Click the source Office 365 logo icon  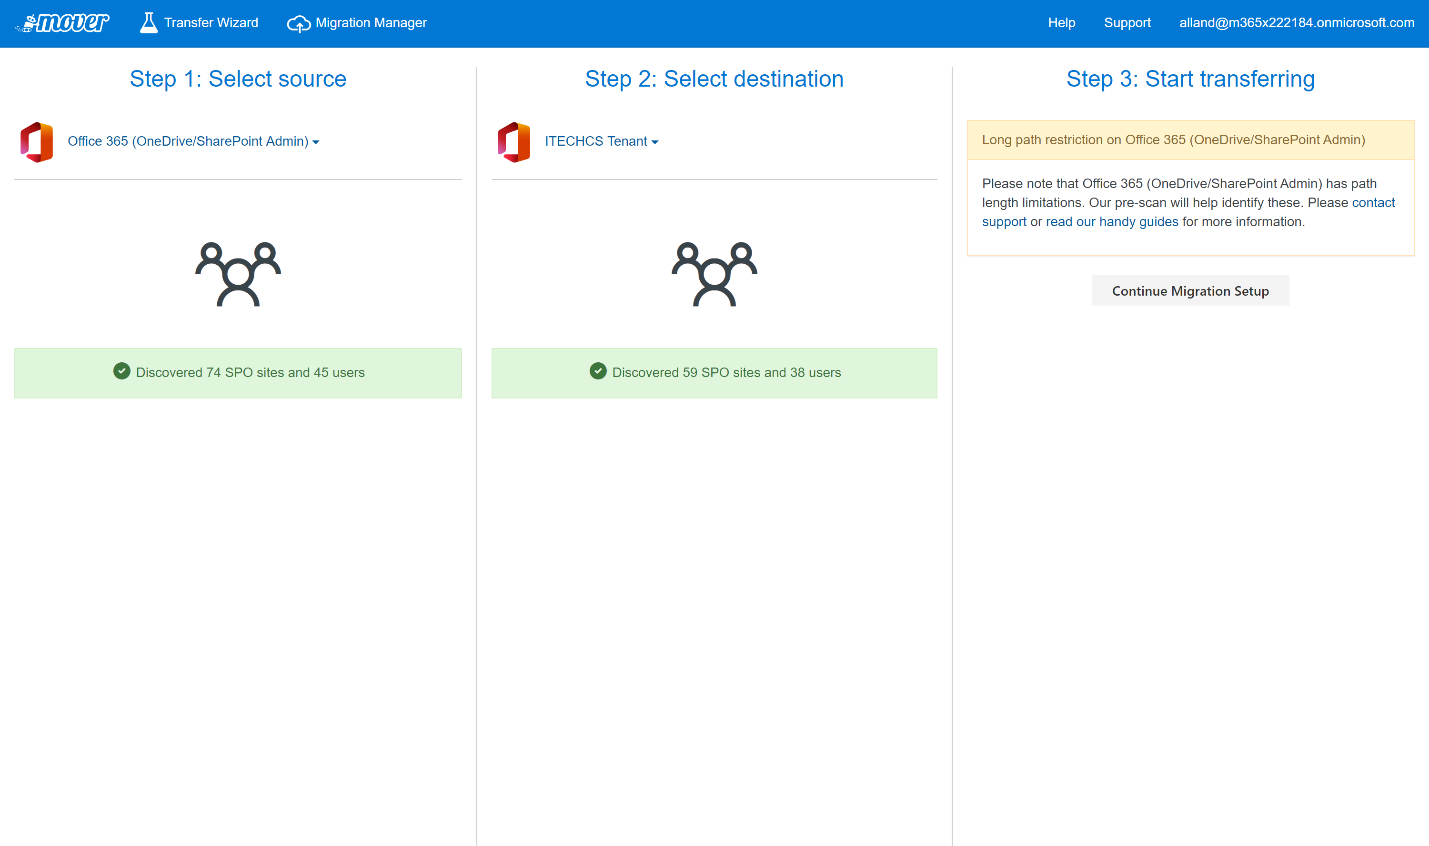click(x=37, y=142)
